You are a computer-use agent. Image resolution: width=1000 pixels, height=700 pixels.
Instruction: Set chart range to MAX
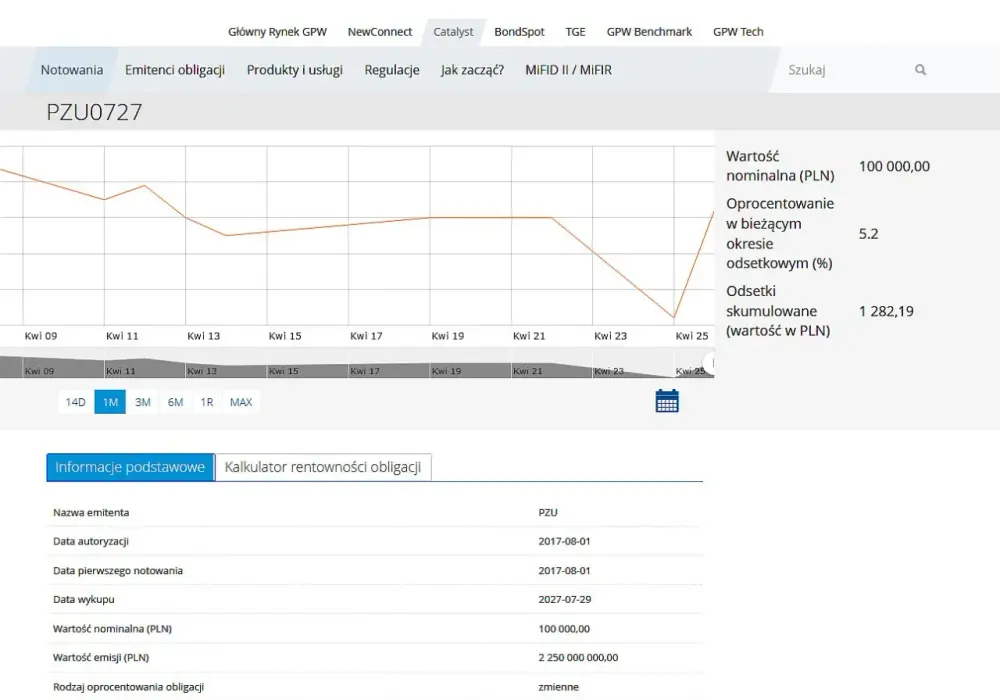pos(241,402)
